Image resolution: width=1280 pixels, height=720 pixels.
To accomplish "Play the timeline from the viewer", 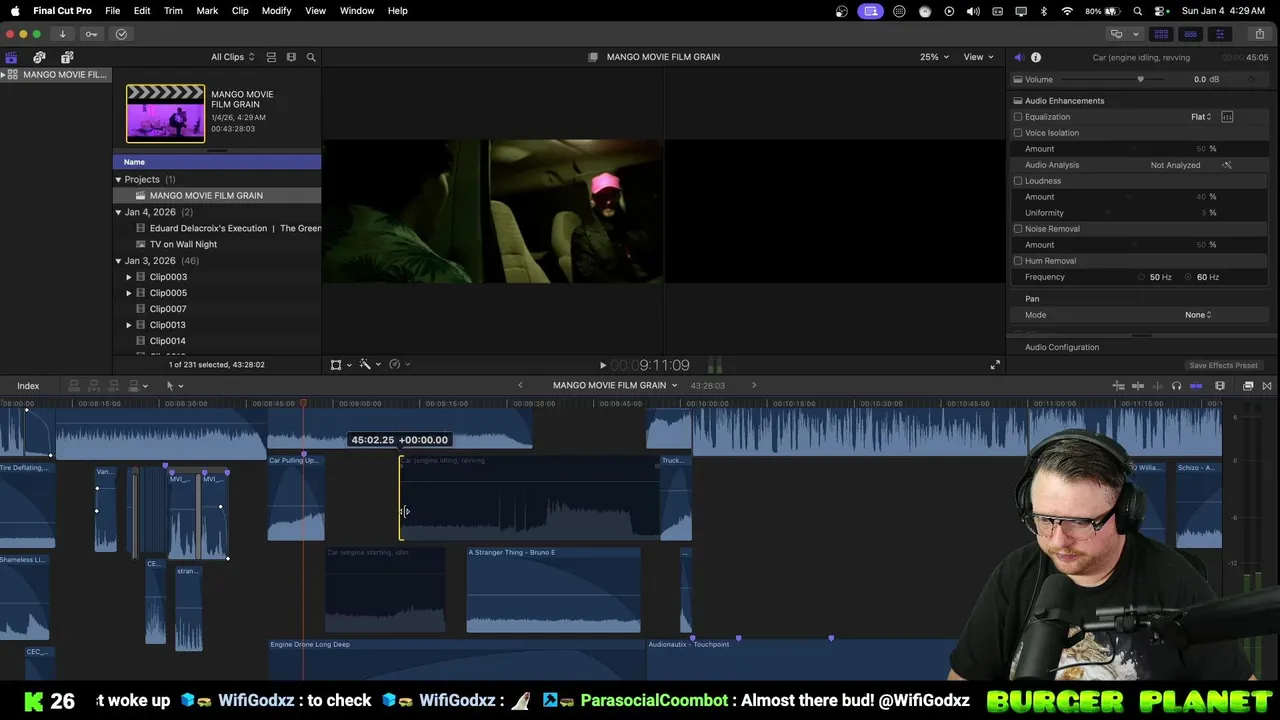I will pyautogui.click(x=602, y=366).
